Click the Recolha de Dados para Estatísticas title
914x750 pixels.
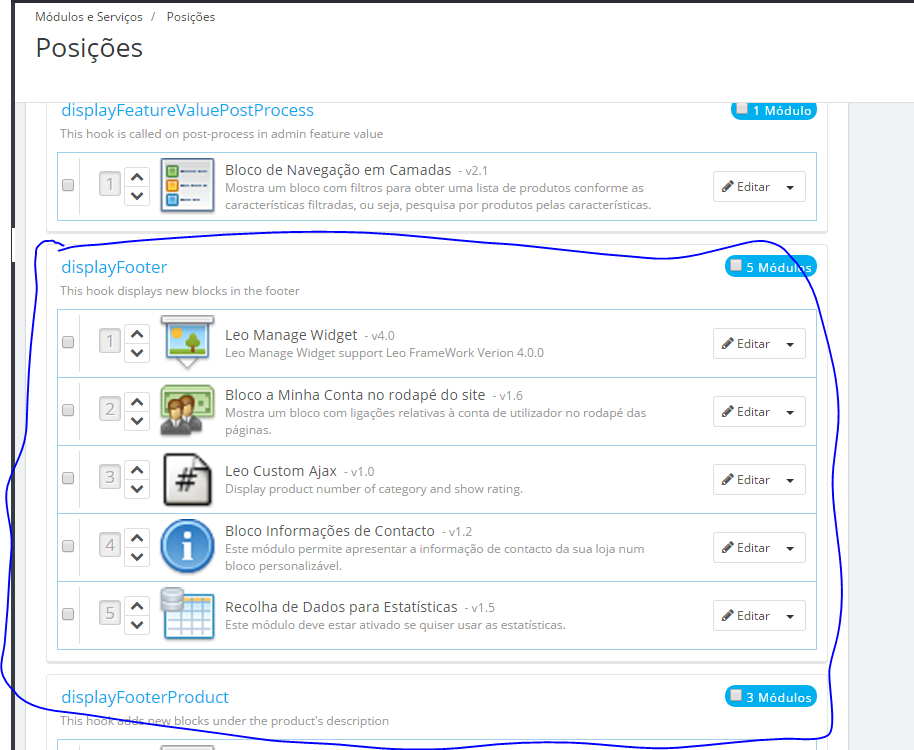coord(341,607)
